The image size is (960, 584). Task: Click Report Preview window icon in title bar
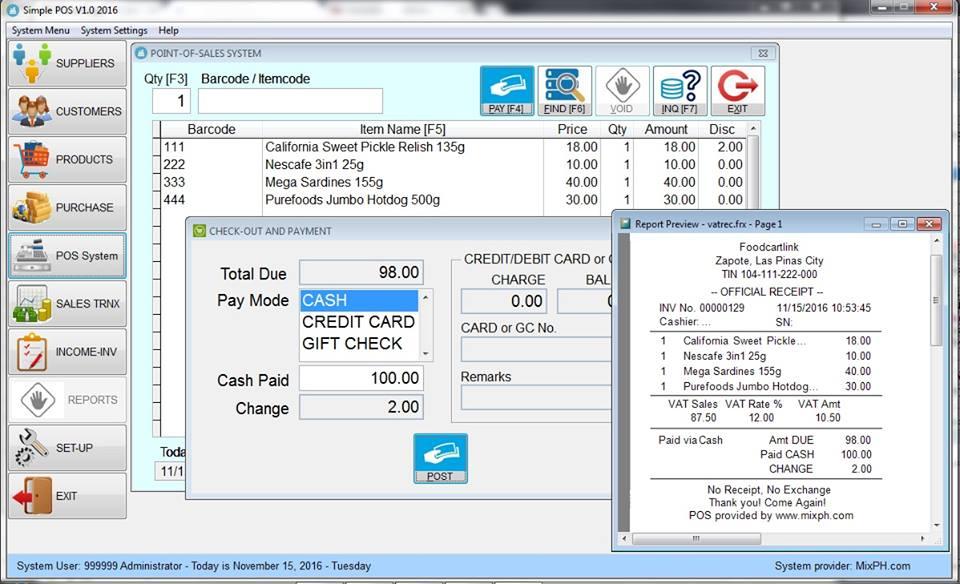pos(625,224)
